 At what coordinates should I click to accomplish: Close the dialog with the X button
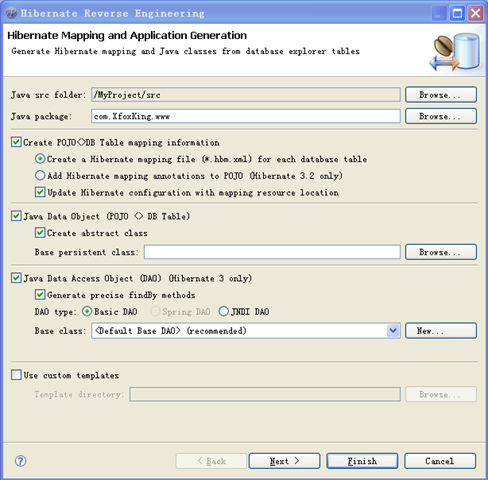coord(476,13)
